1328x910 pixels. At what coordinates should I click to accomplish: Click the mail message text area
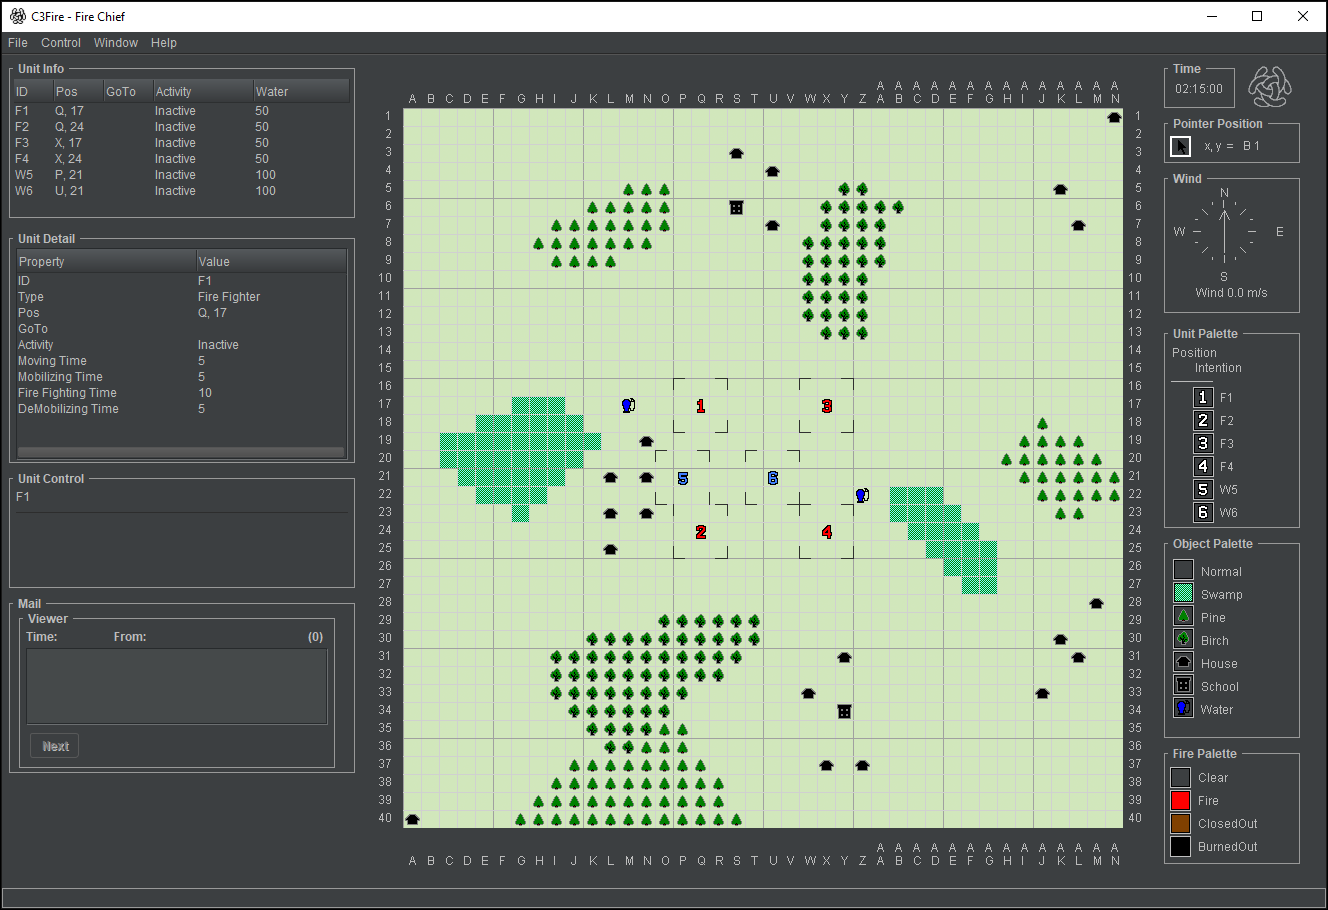(x=177, y=686)
